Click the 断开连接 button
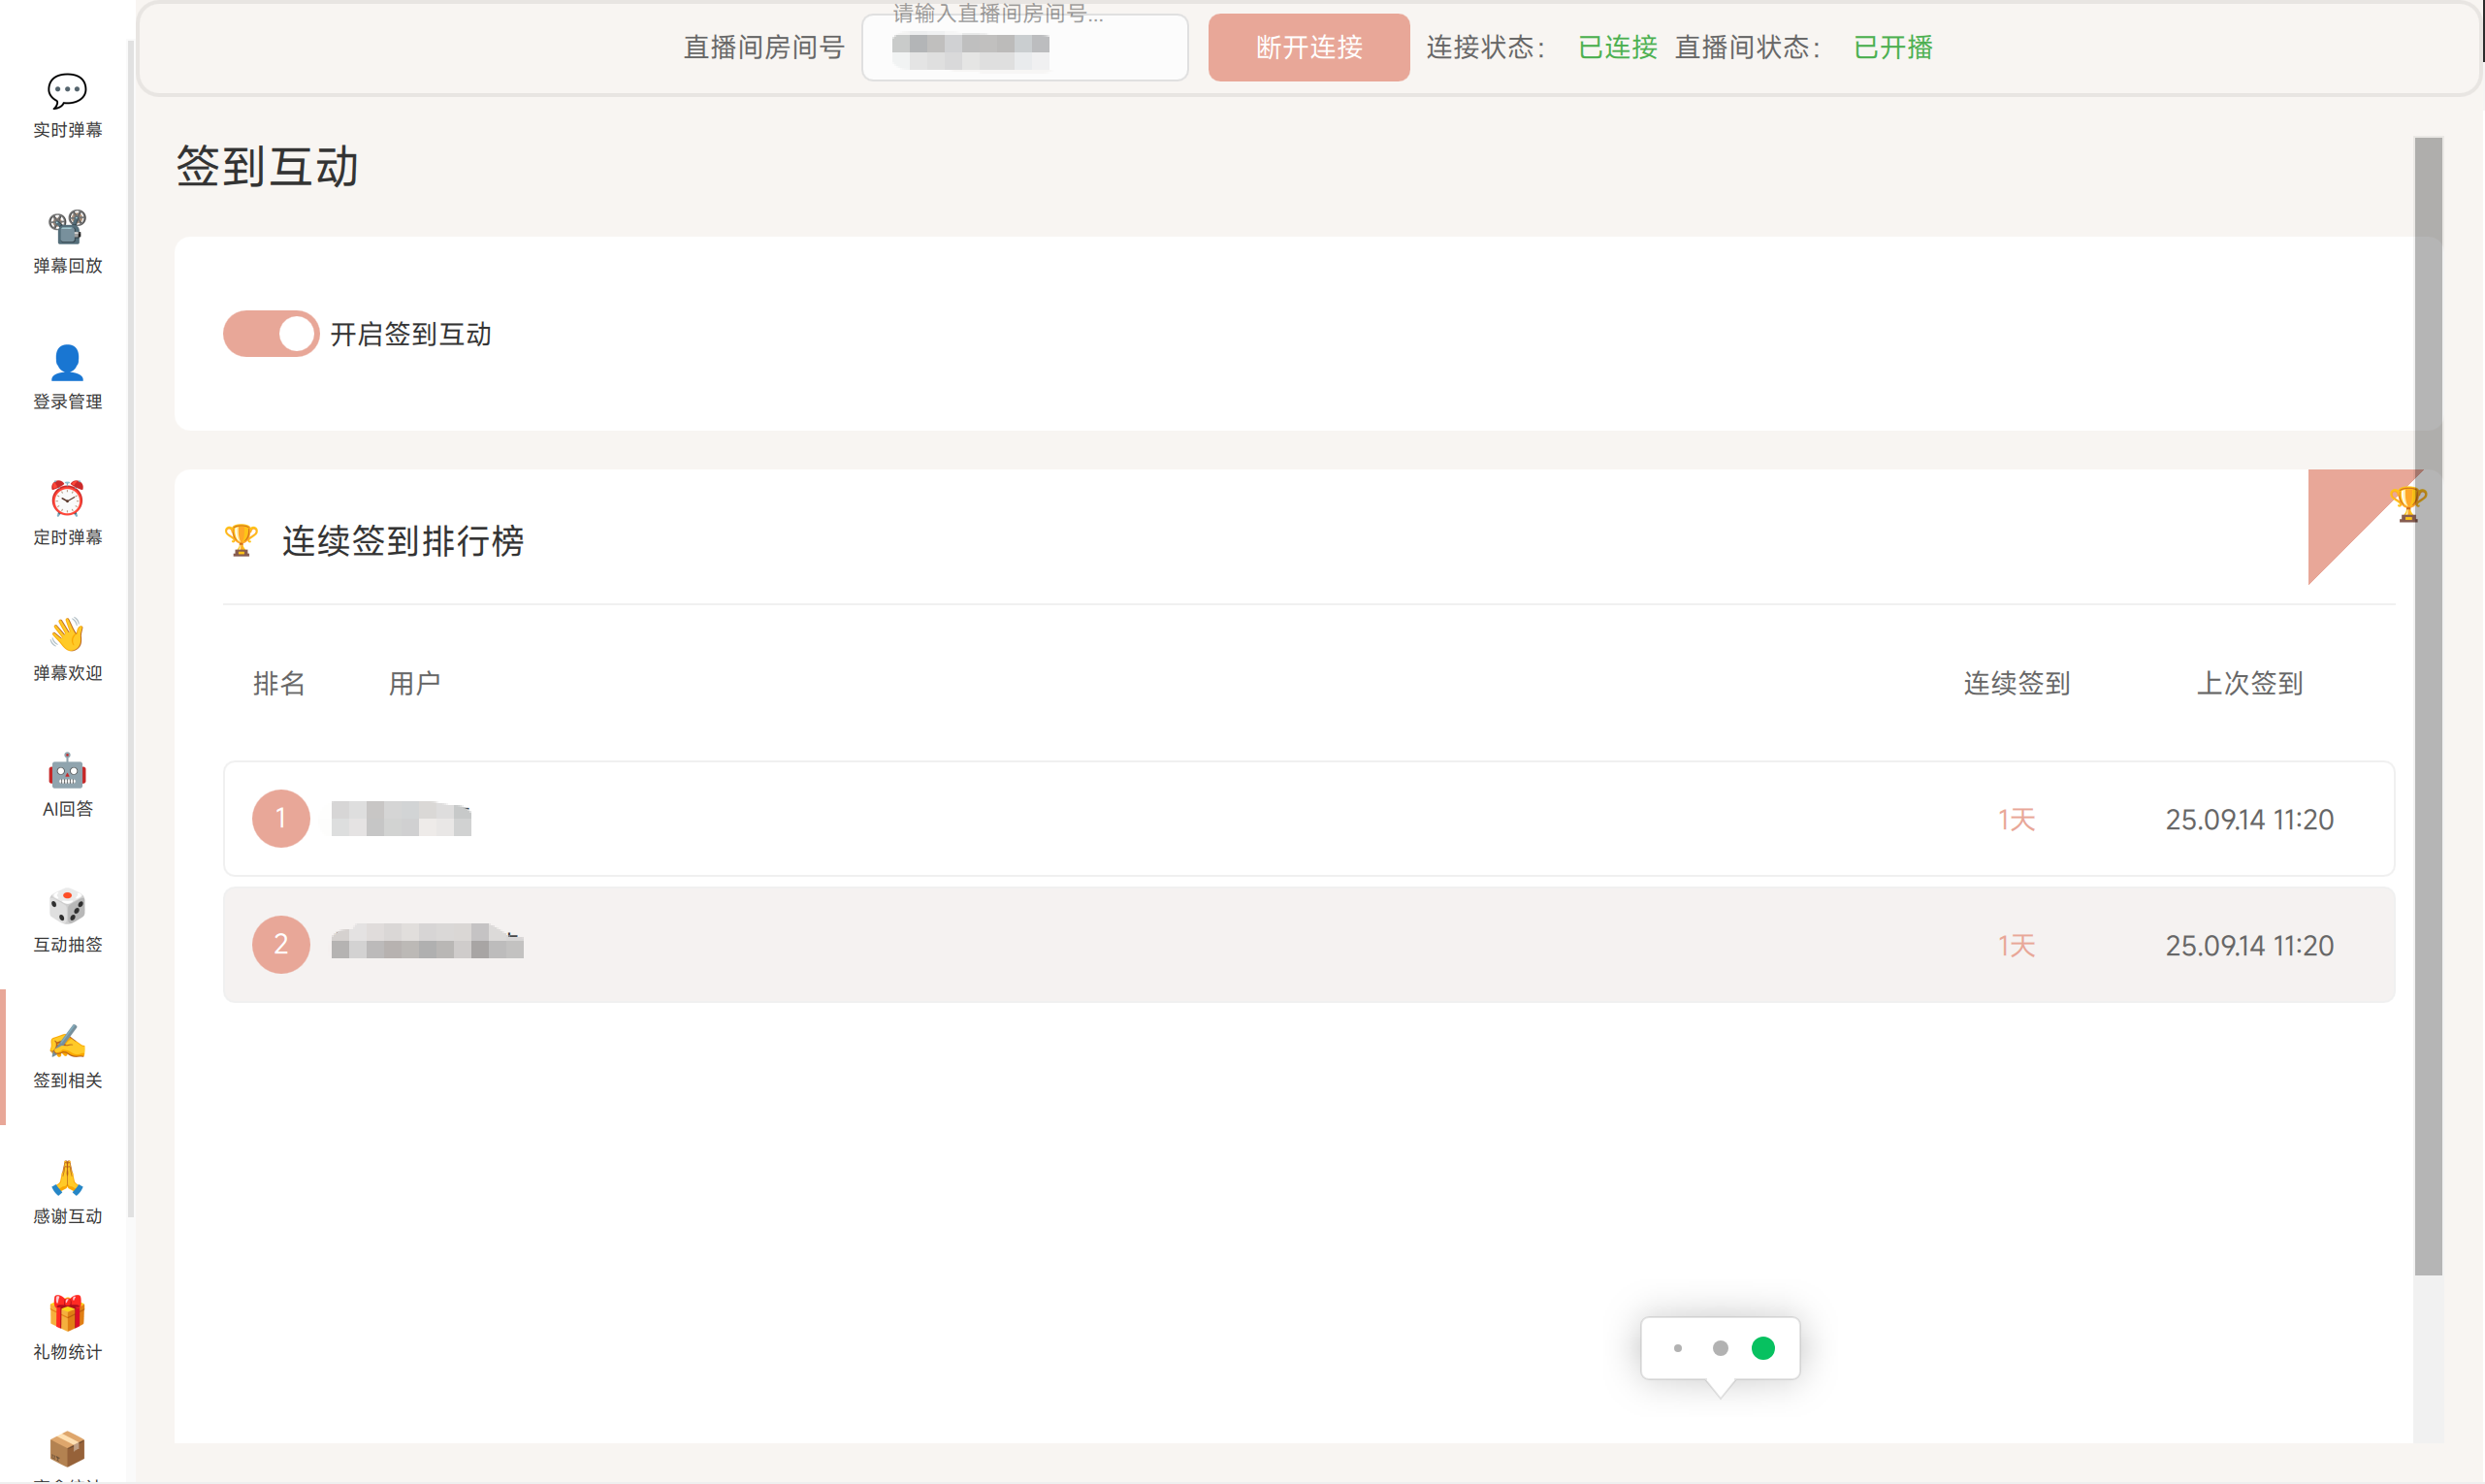The image size is (2485, 1484). pyautogui.click(x=1308, y=47)
